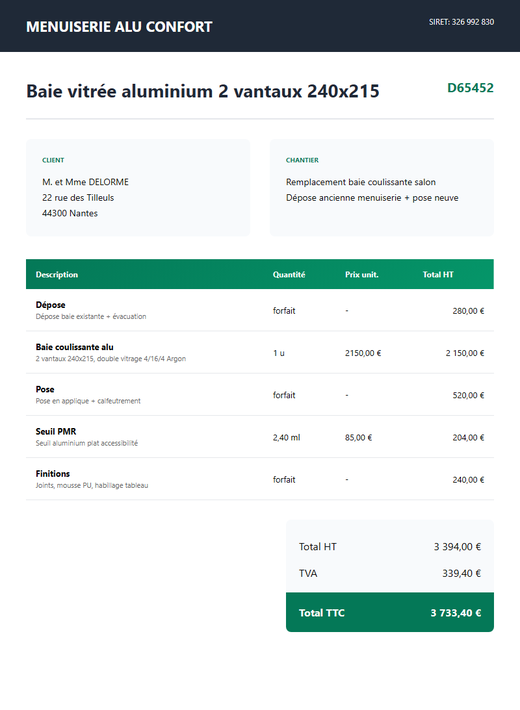This screenshot has width=520, height=710.
Task: Click the client name M. et Mme DELORME
Action: pyautogui.click(x=85, y=182)
